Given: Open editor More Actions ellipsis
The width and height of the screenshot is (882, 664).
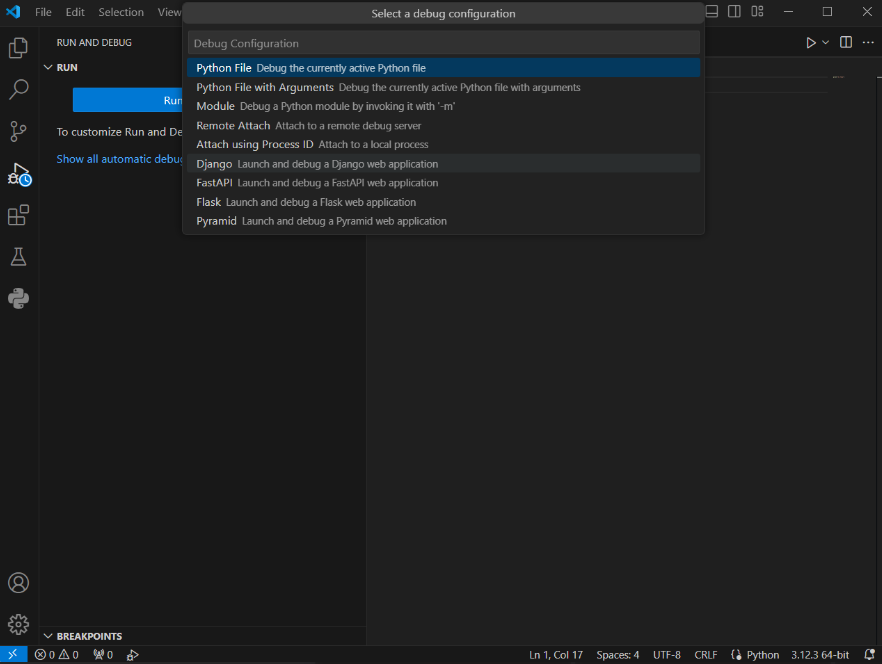Looking at the screenshot, I should pos(868,43).
